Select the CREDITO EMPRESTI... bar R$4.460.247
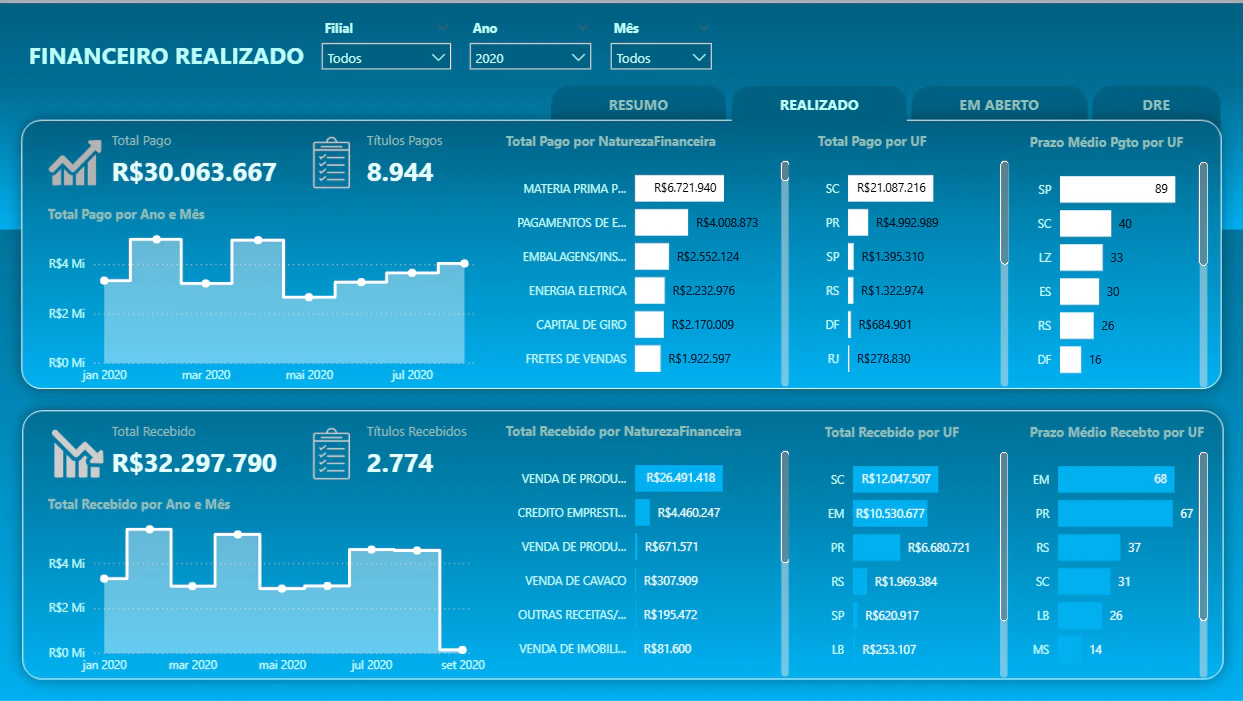The height and width of the screenshot is (701, 1243). (642, 512)
